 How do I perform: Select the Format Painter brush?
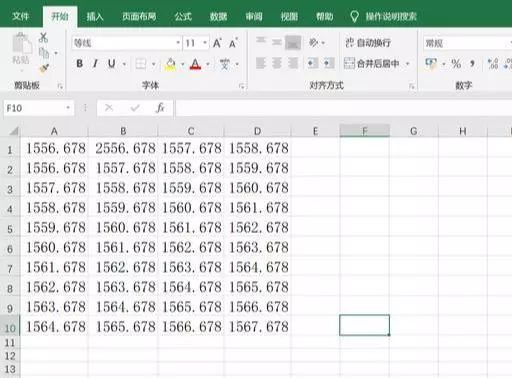click(44, 68)
